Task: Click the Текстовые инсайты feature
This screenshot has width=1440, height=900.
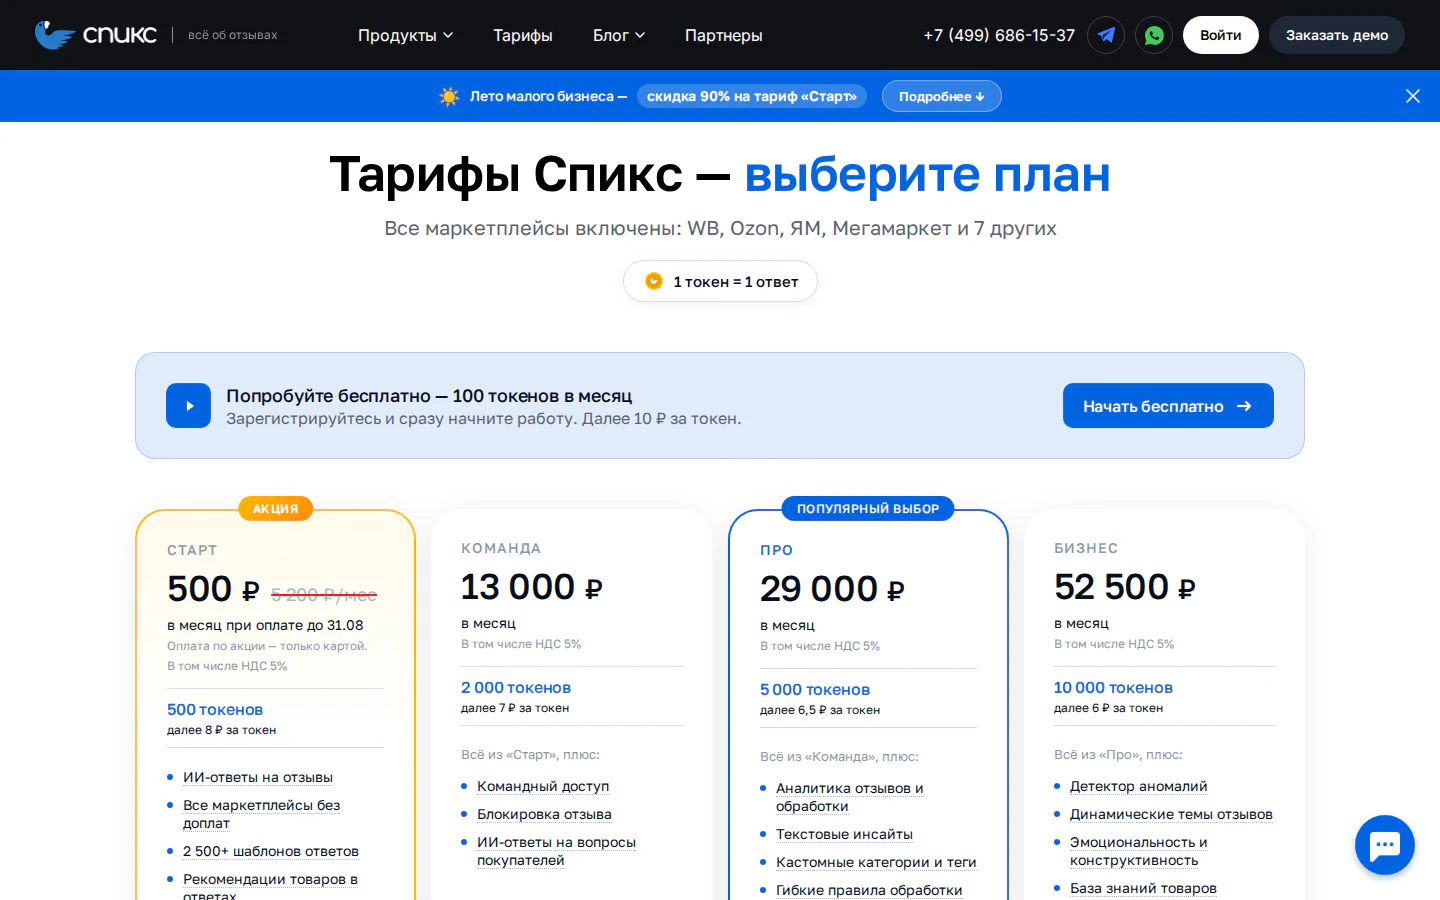Action: (844, 834)
